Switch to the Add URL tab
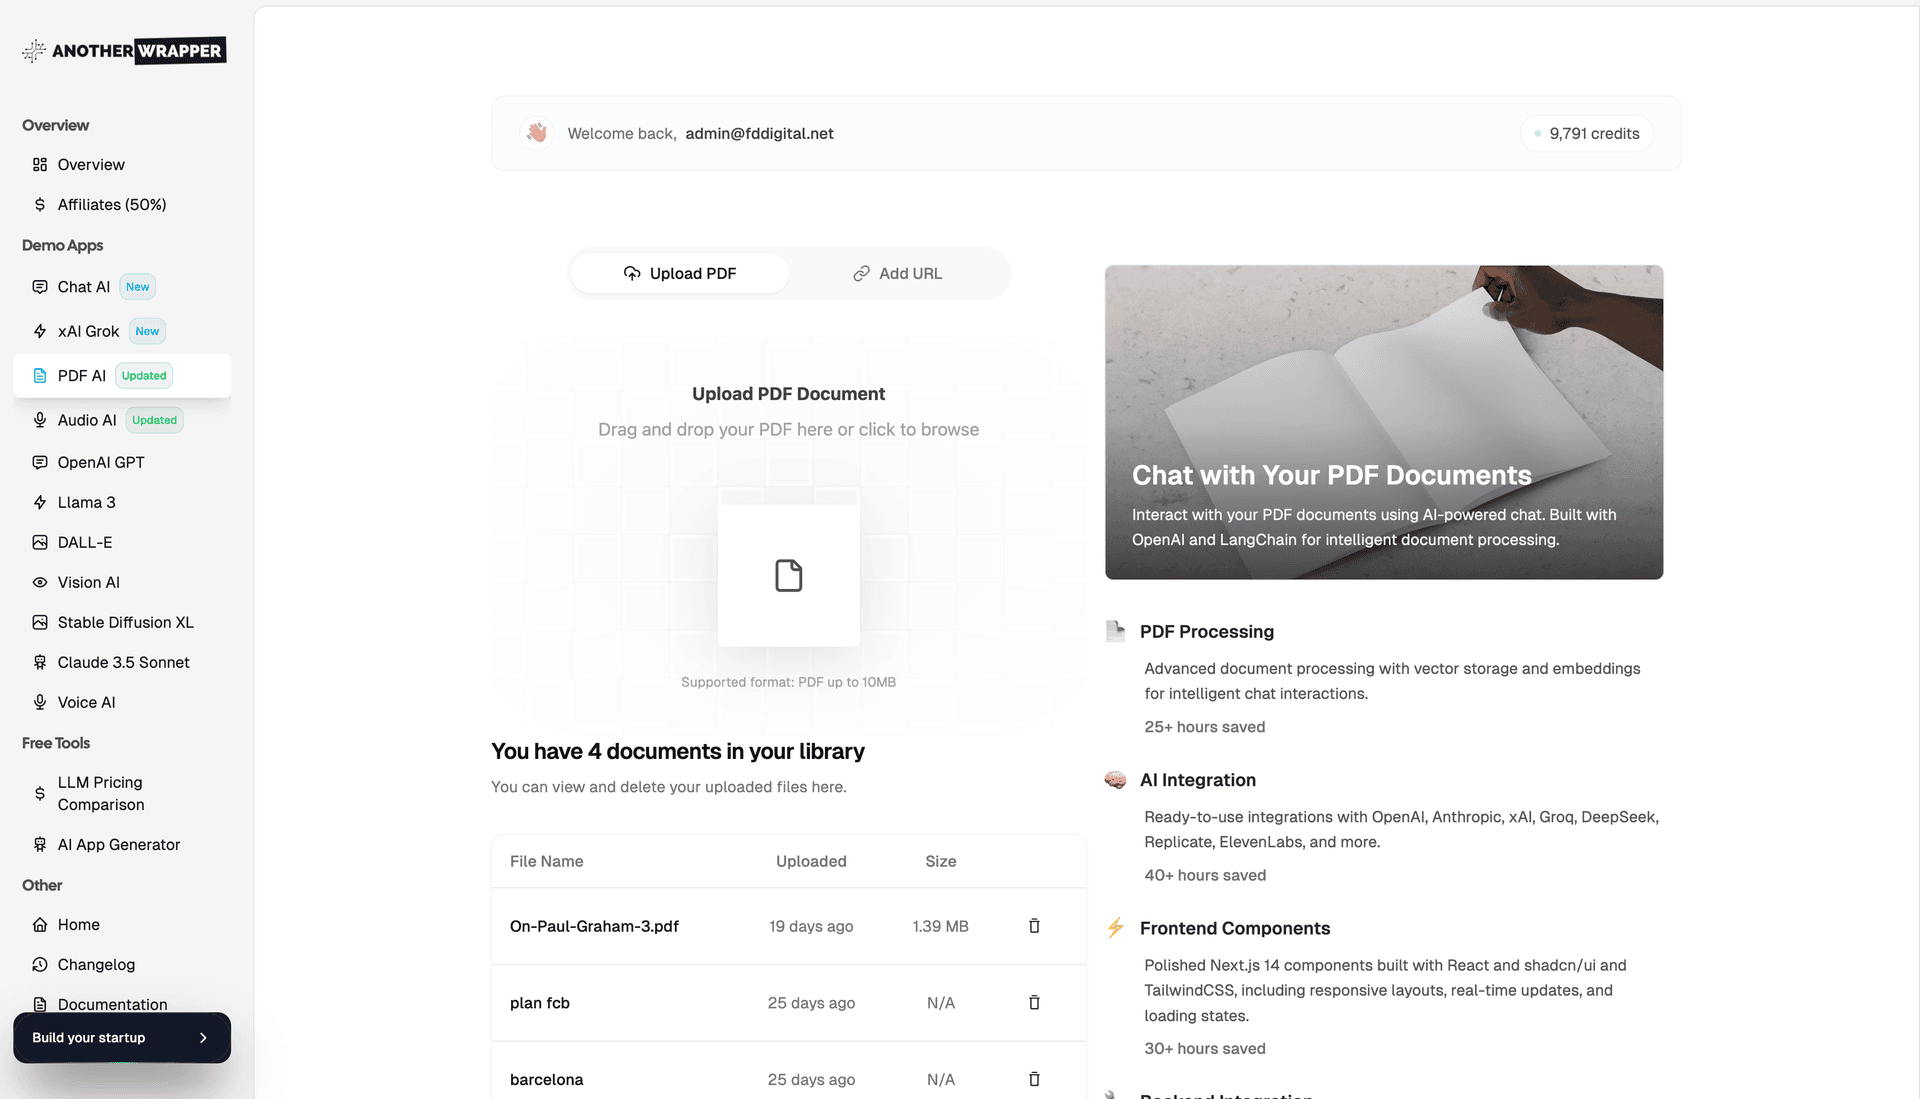 coord(897,273)
